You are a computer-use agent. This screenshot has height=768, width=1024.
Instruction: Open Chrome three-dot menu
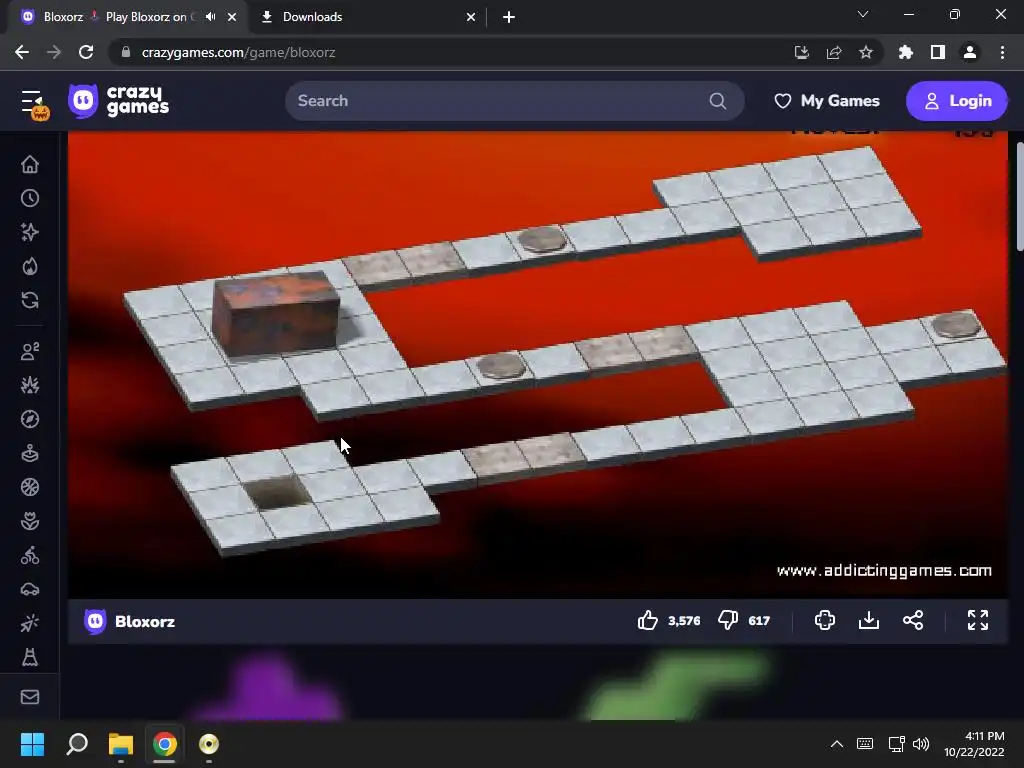pyautogui.click(x=1002, y=52)
